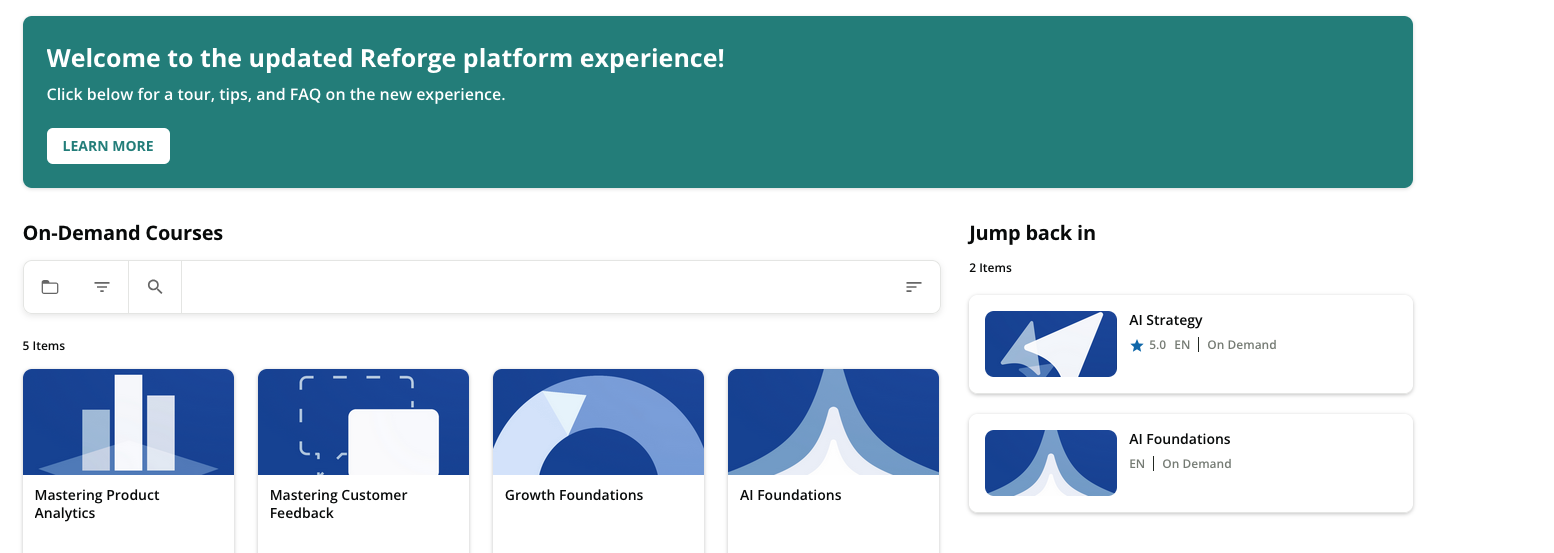Open Growth Foundations course thumbnail
This screenshot has width=1554, height=553.
(x=598, y=422)
